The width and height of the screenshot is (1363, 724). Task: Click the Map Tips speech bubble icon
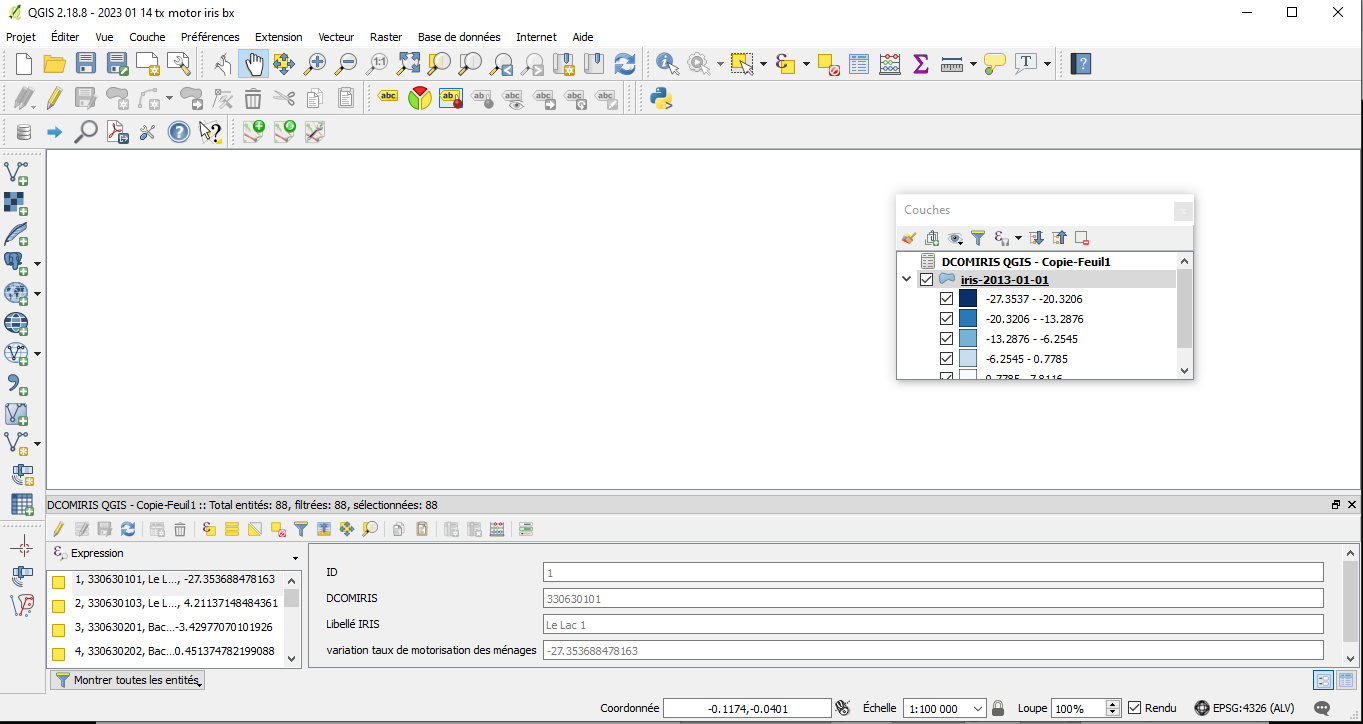pos(994,64)
